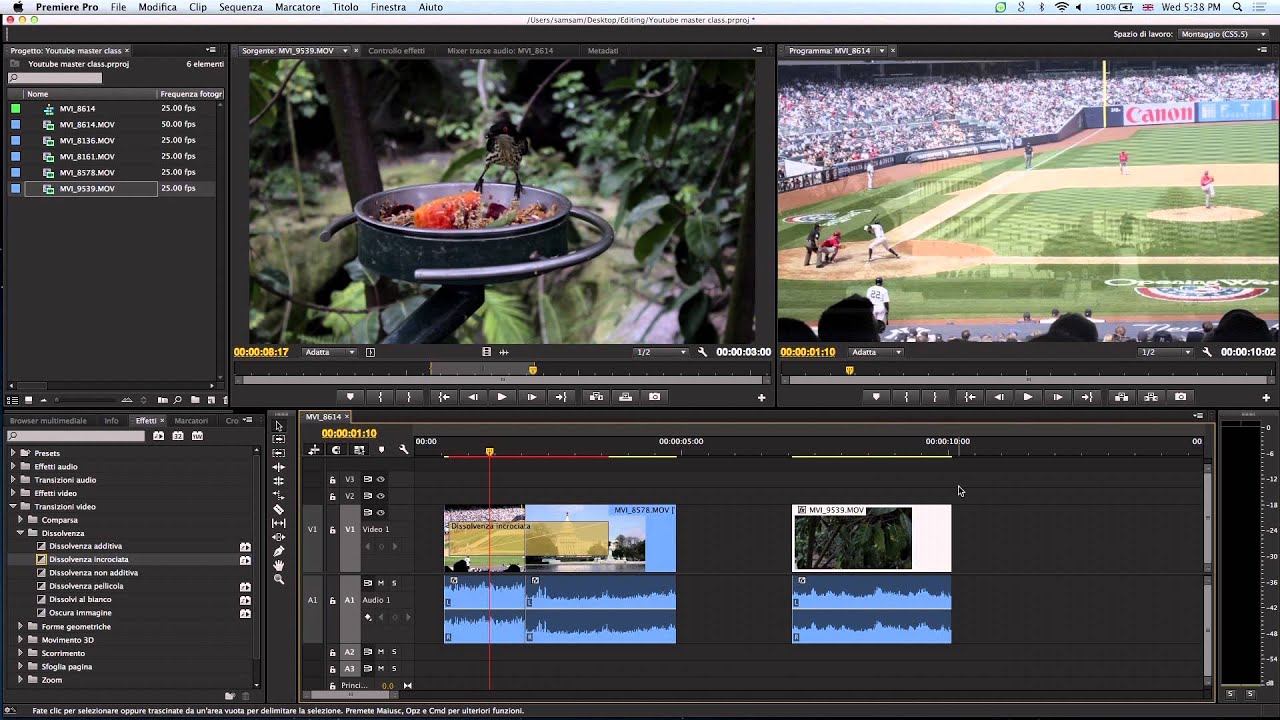This screenshot has width=1280, height=720.
Task: Open the Marcatore menu
Action: (298, 7)
